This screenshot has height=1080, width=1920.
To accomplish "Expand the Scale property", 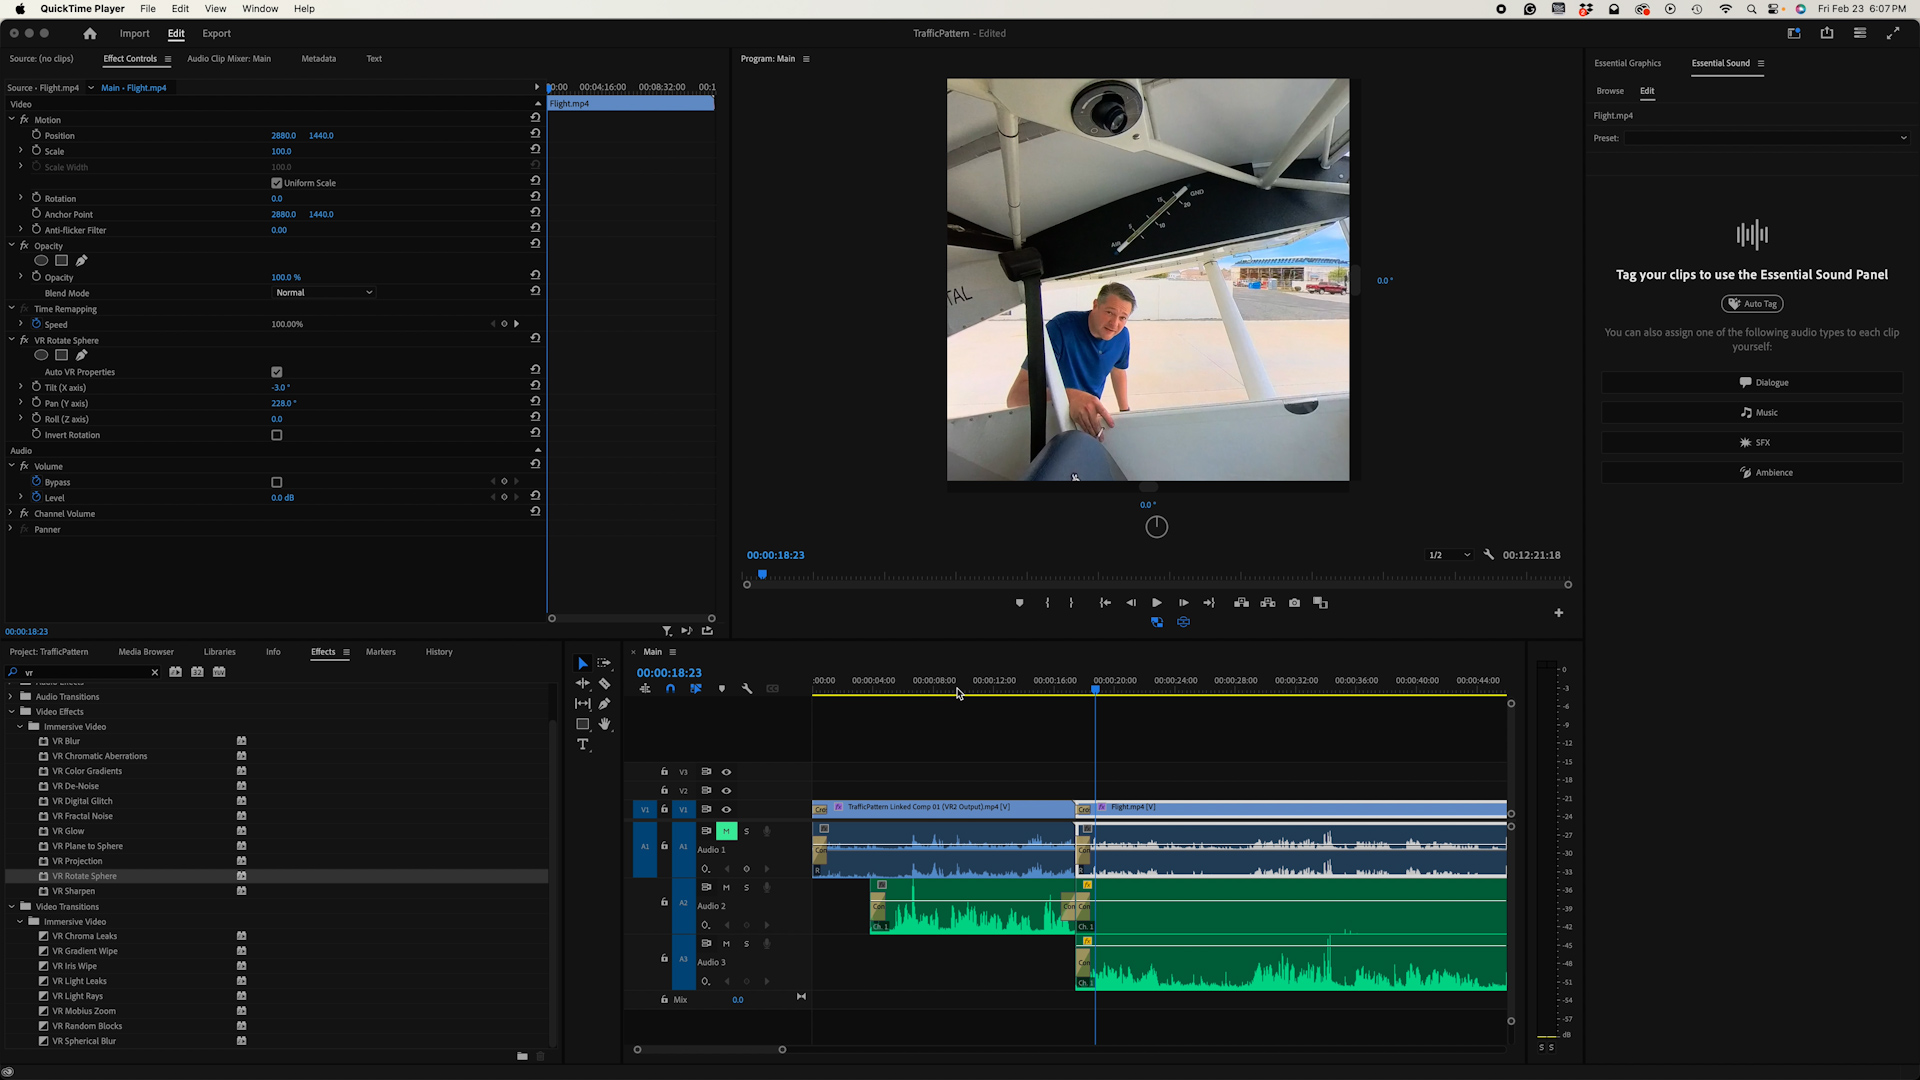I will (x=21, y=151).
